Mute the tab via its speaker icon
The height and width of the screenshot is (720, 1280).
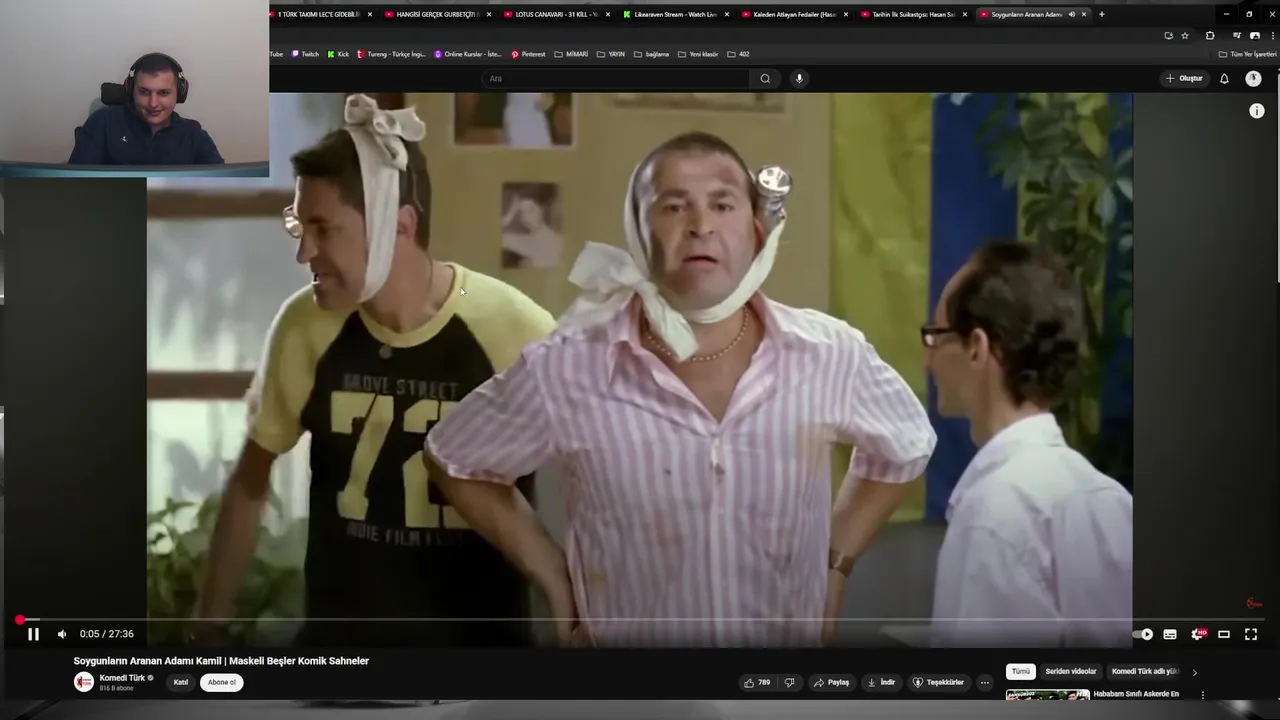click(1071, 14)
